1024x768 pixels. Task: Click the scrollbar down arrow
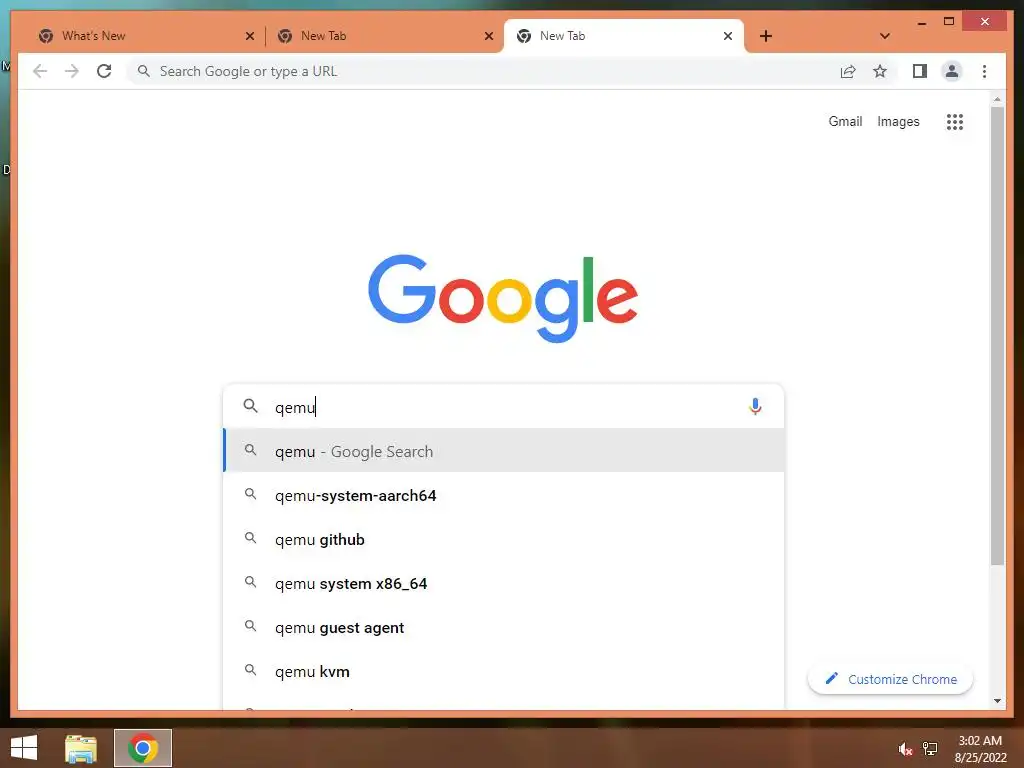point(997,701)
